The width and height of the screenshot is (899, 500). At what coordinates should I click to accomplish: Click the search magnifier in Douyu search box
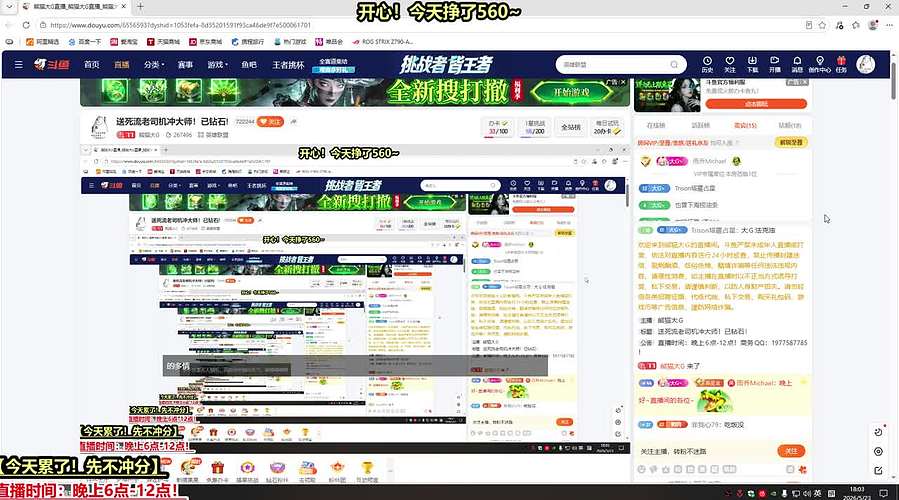click(674, 64)
